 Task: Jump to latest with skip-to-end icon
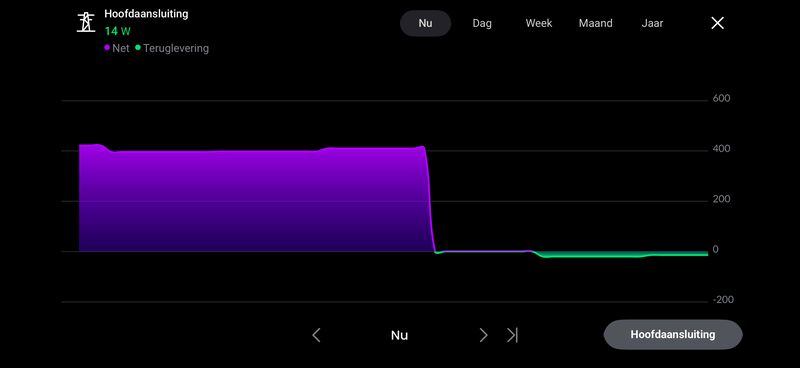click(512, 335)
